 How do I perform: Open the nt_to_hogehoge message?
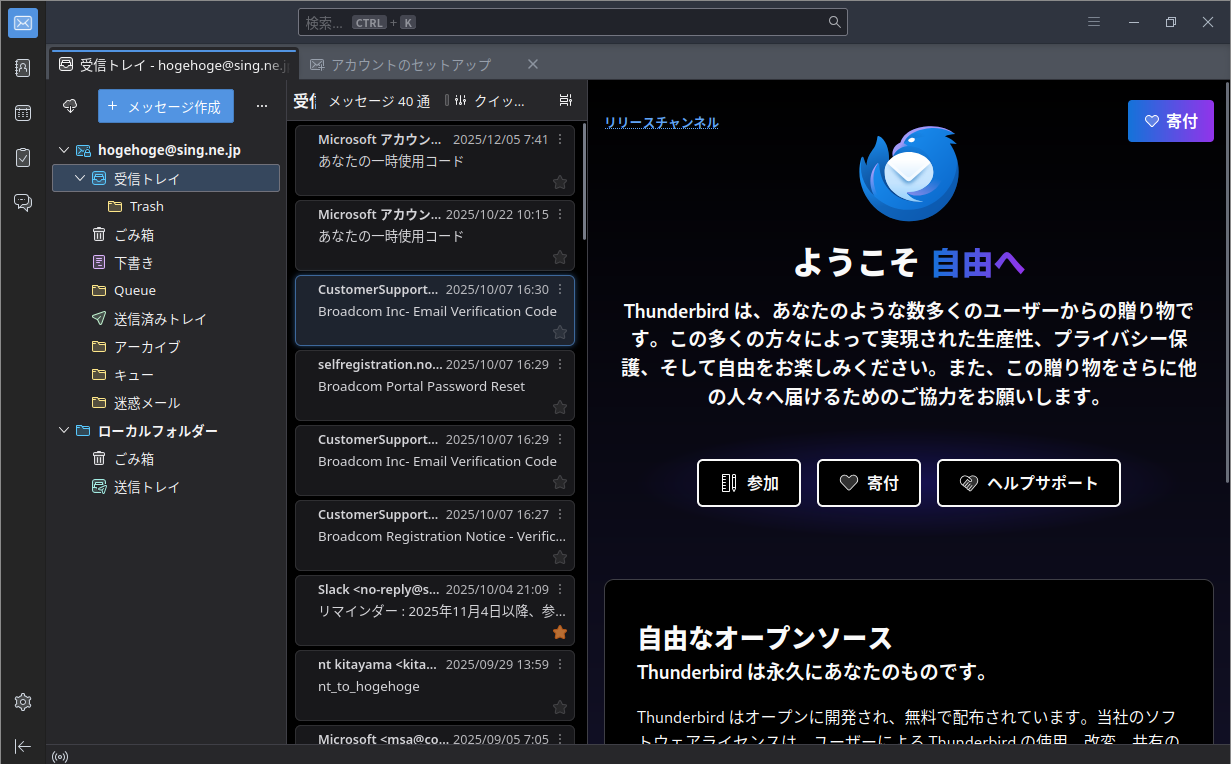[x=435, y=685]
